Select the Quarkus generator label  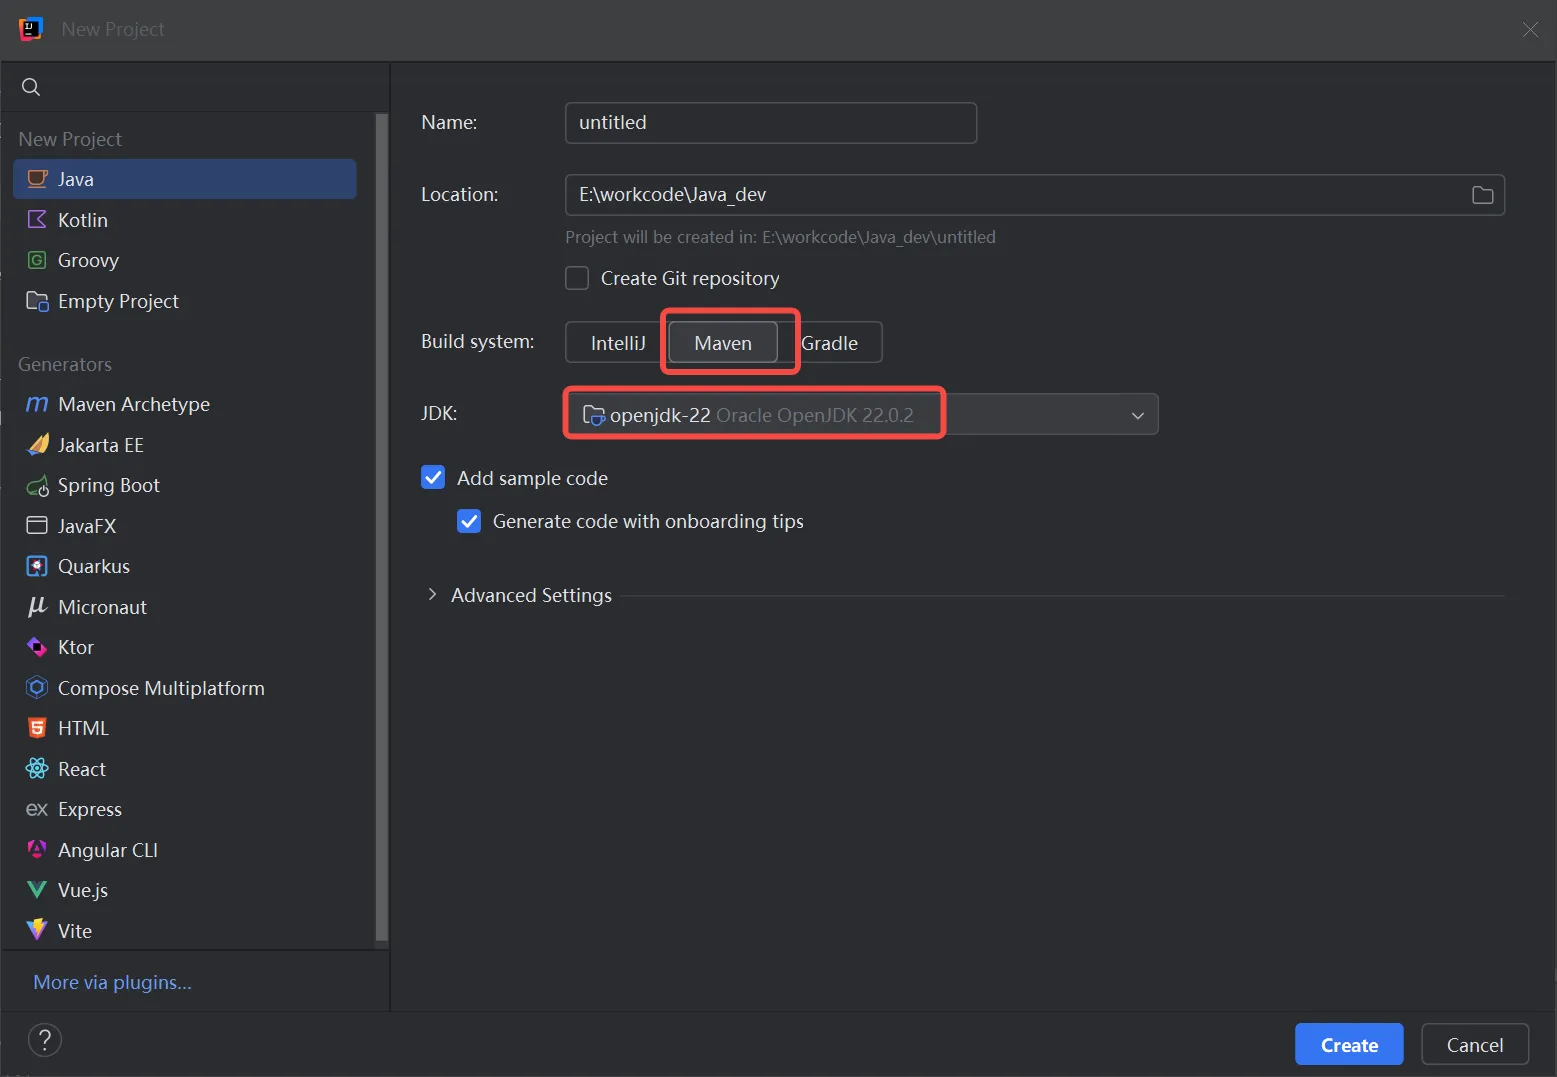pos(94,566)
